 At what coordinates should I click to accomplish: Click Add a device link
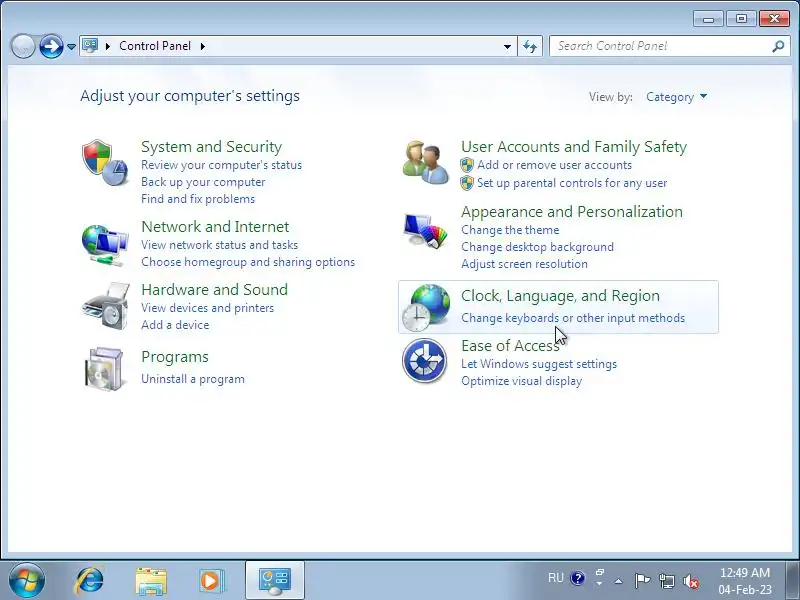(175, 324)
